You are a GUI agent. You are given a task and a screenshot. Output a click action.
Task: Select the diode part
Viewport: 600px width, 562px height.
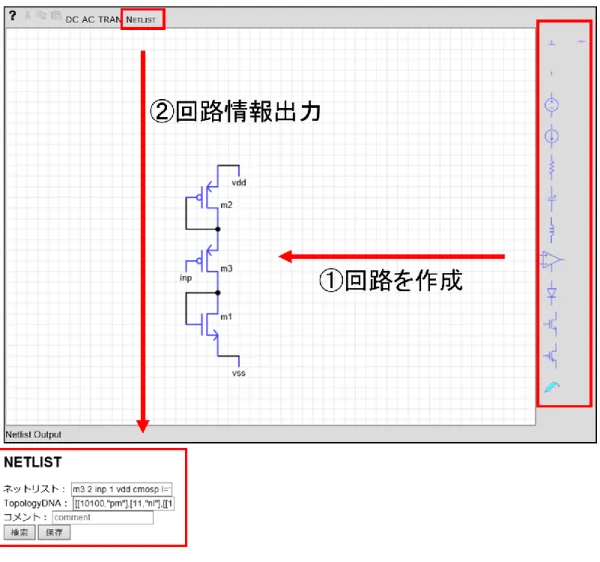click(551, 293)
